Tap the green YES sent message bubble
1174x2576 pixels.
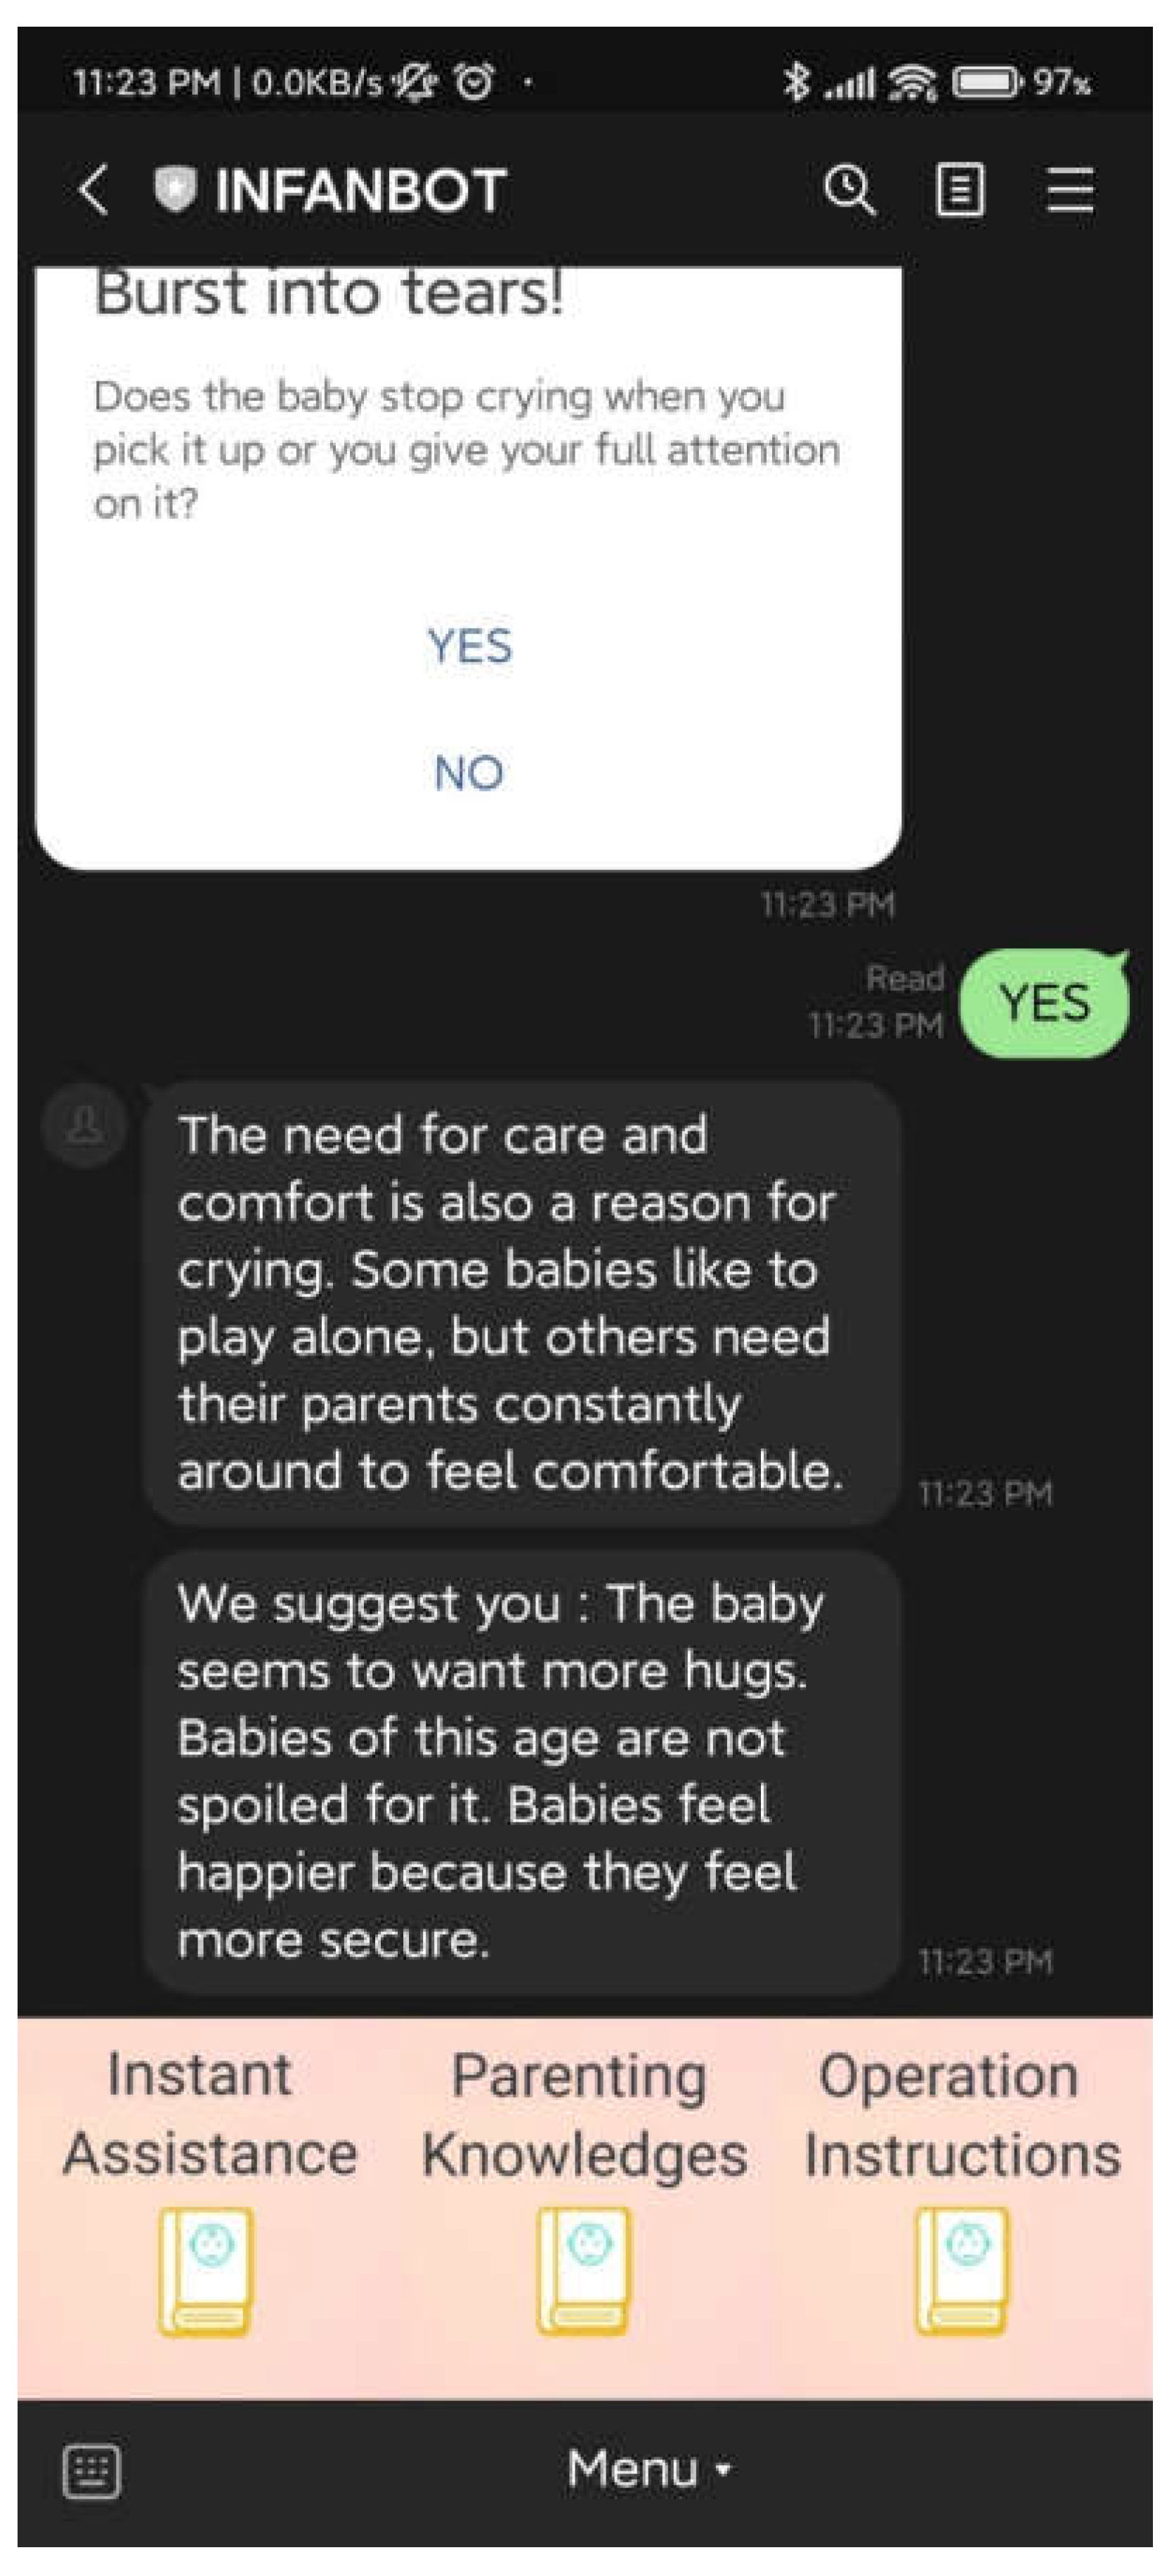[1043, 1003]
